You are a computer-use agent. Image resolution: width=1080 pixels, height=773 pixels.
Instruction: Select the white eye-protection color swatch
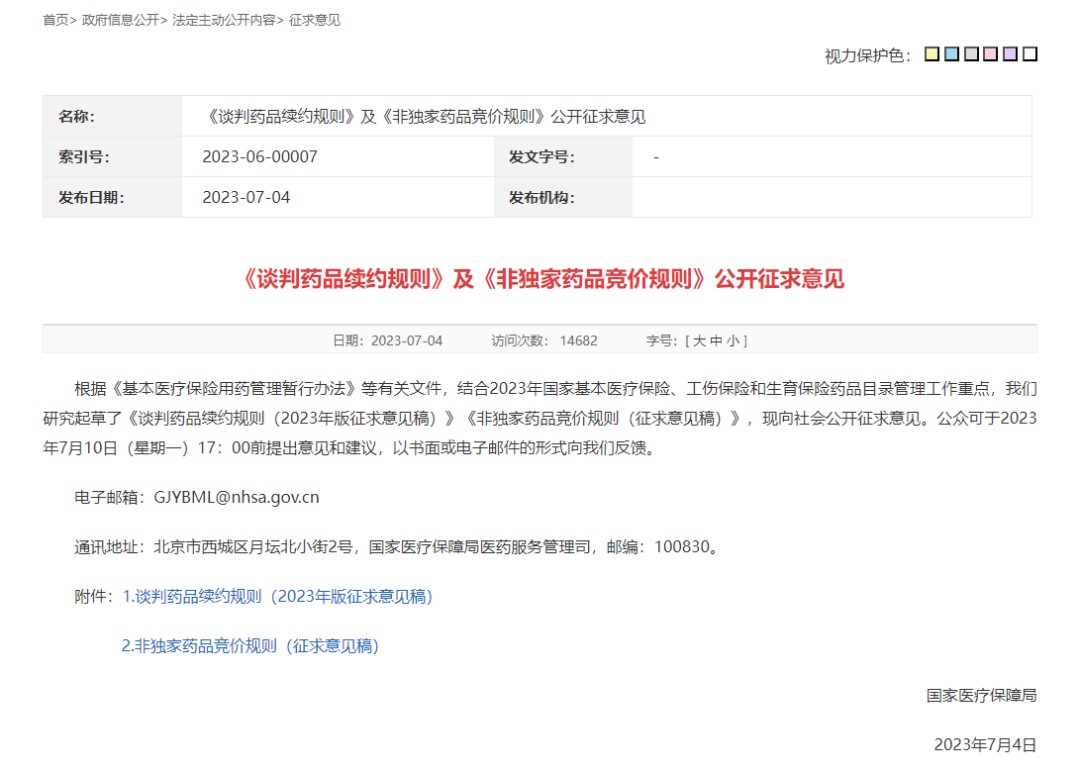tap(1030, 55)
